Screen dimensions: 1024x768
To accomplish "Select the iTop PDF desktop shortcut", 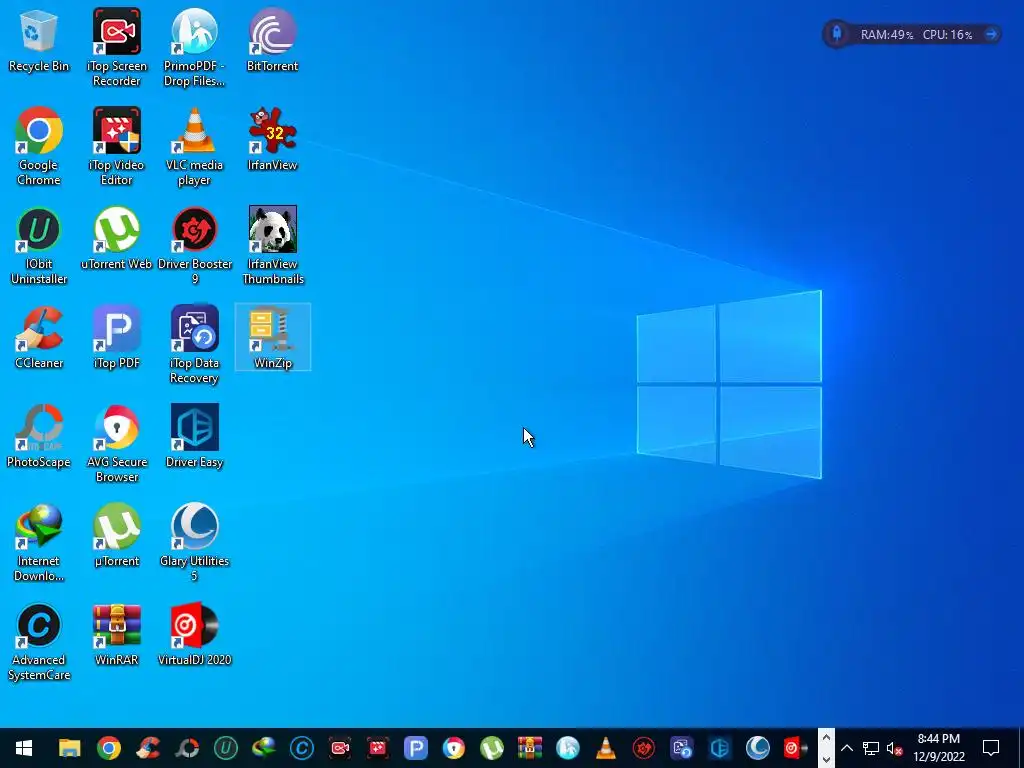I will [x=116, y=338].
